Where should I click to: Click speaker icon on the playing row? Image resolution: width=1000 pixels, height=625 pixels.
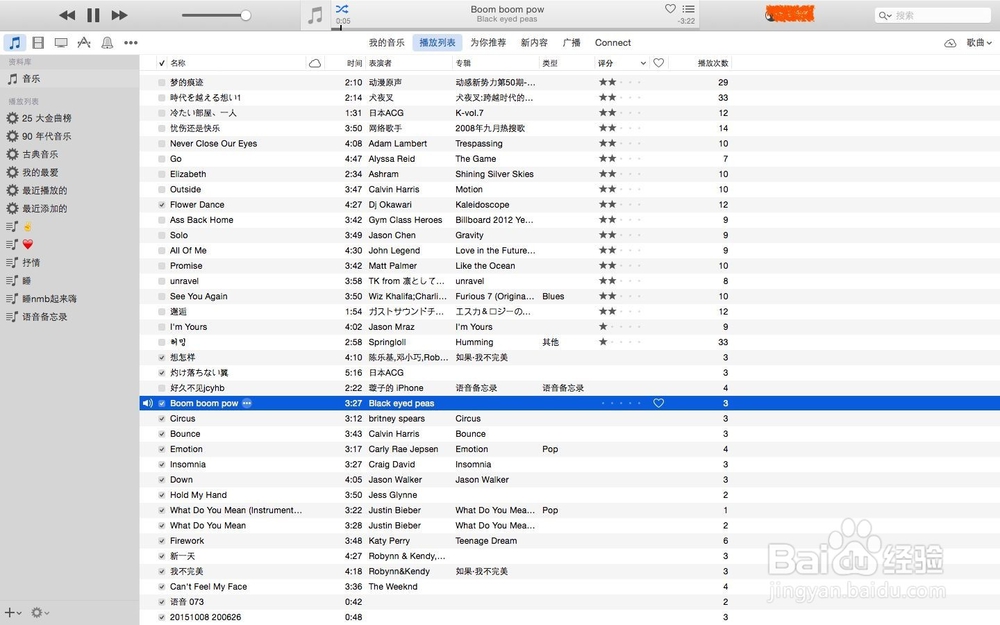147,403
